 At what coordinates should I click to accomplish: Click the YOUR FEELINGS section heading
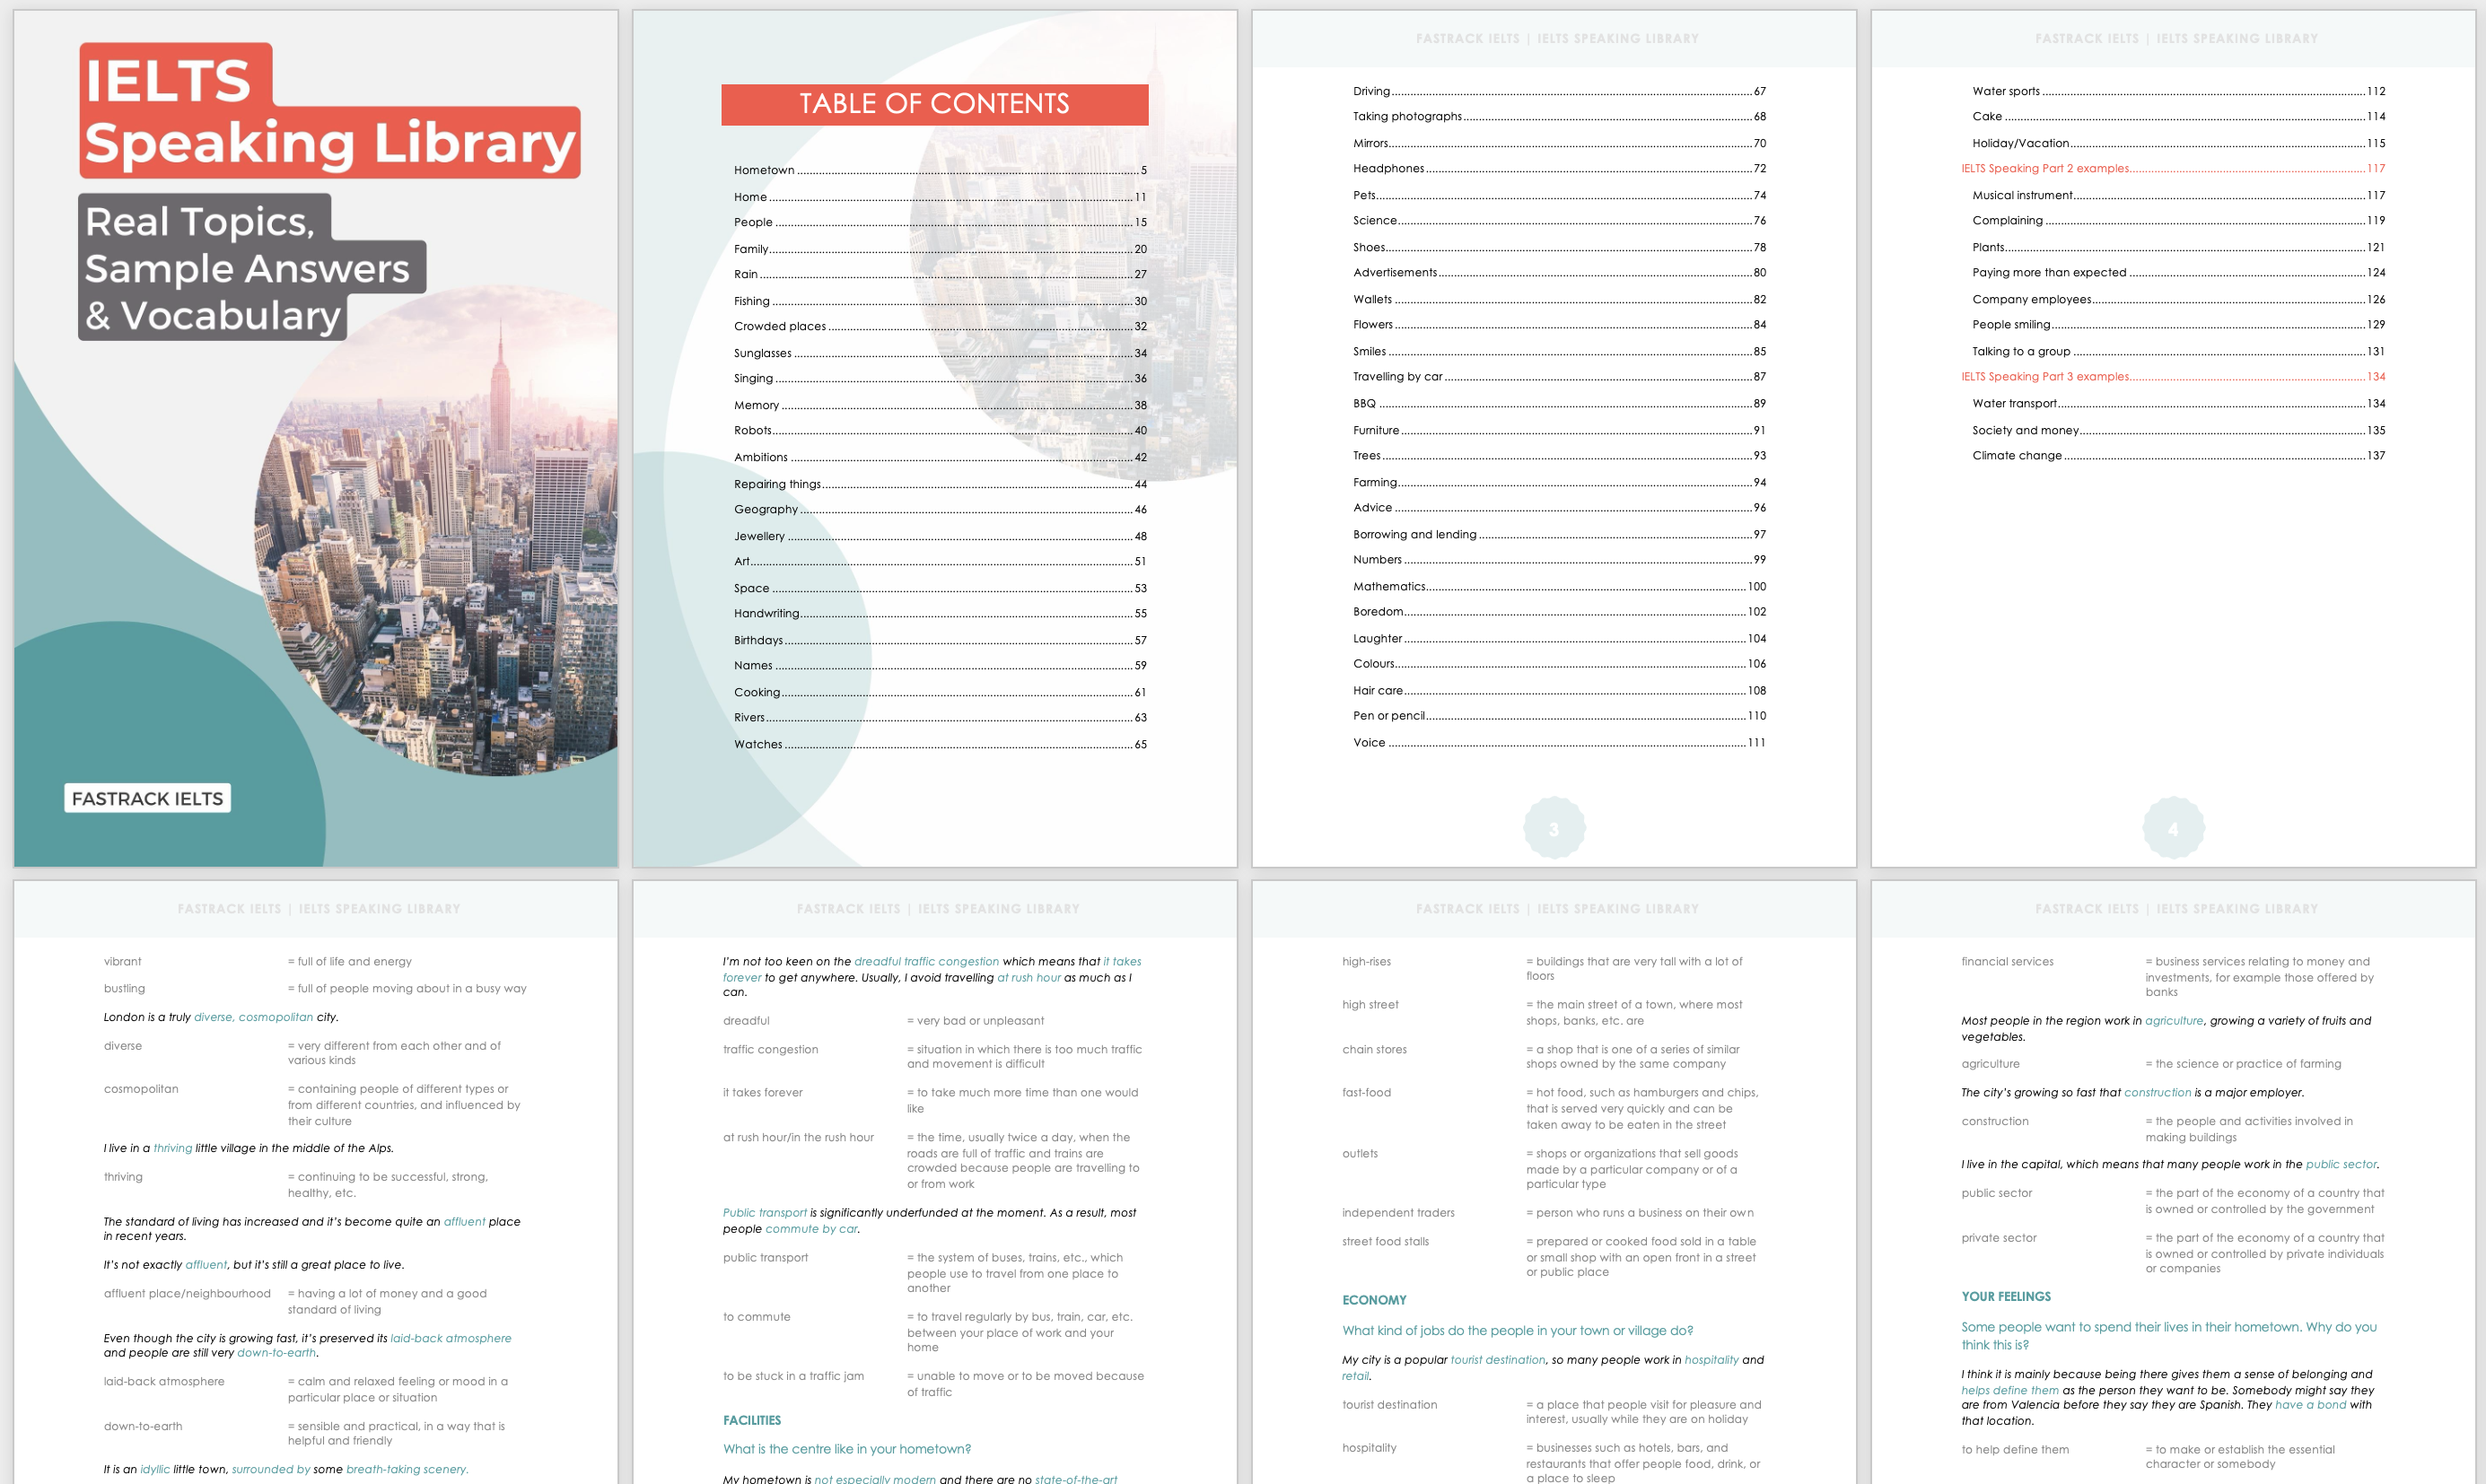pyautogui.click(x=2006, y=1296)
